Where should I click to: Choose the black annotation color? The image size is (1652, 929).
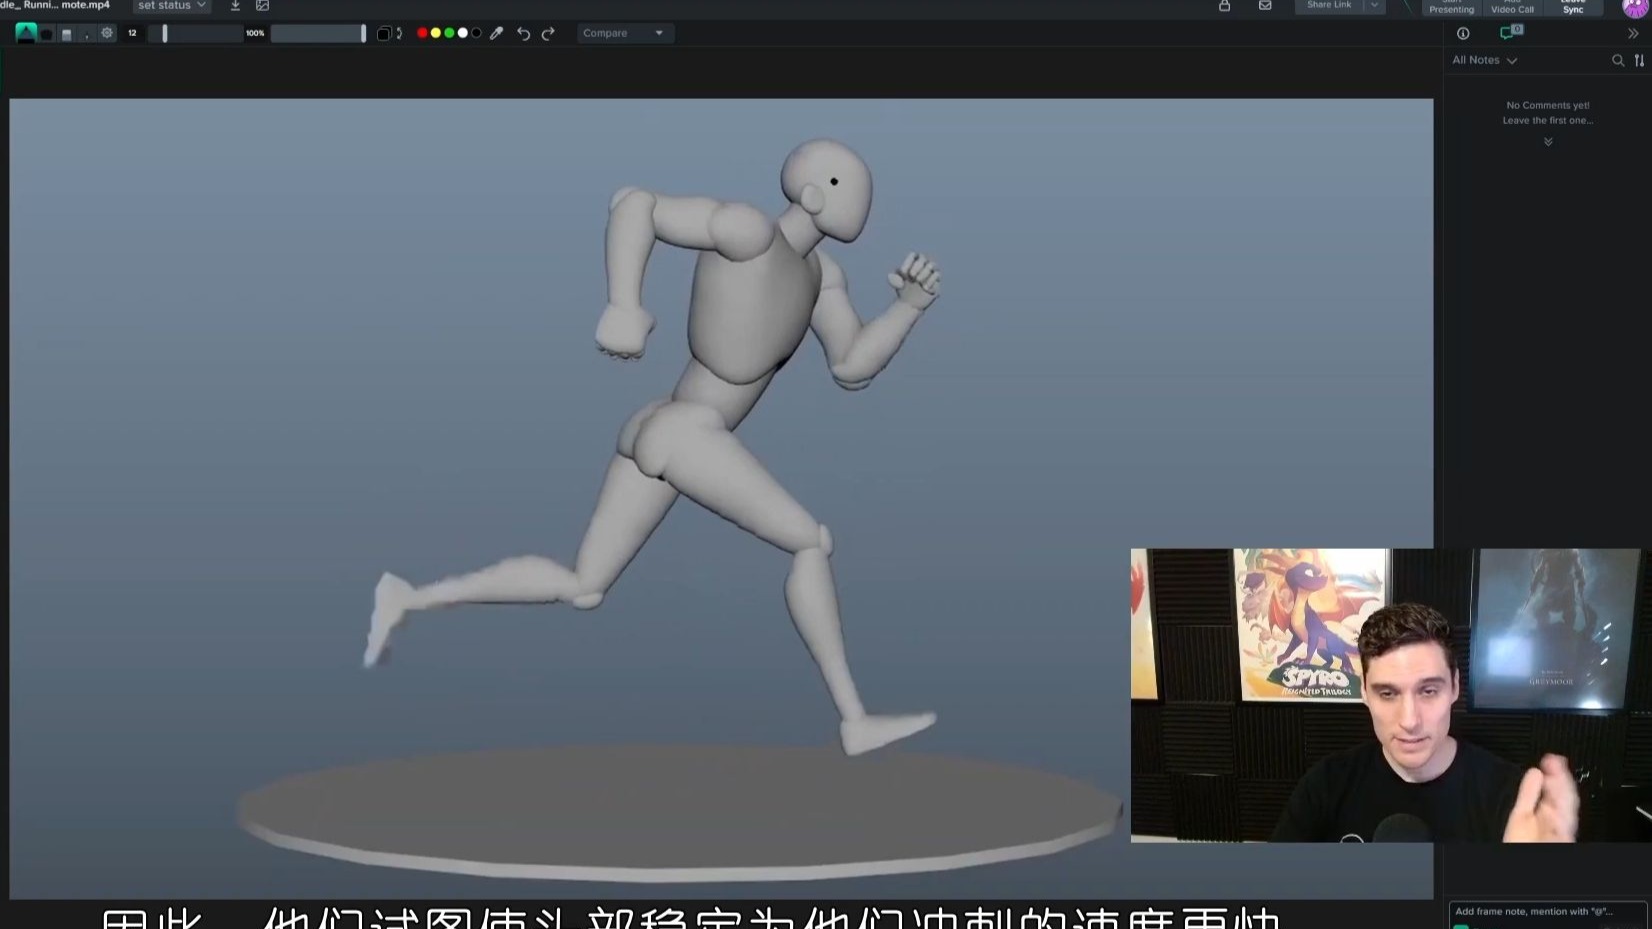pos(476,33)
